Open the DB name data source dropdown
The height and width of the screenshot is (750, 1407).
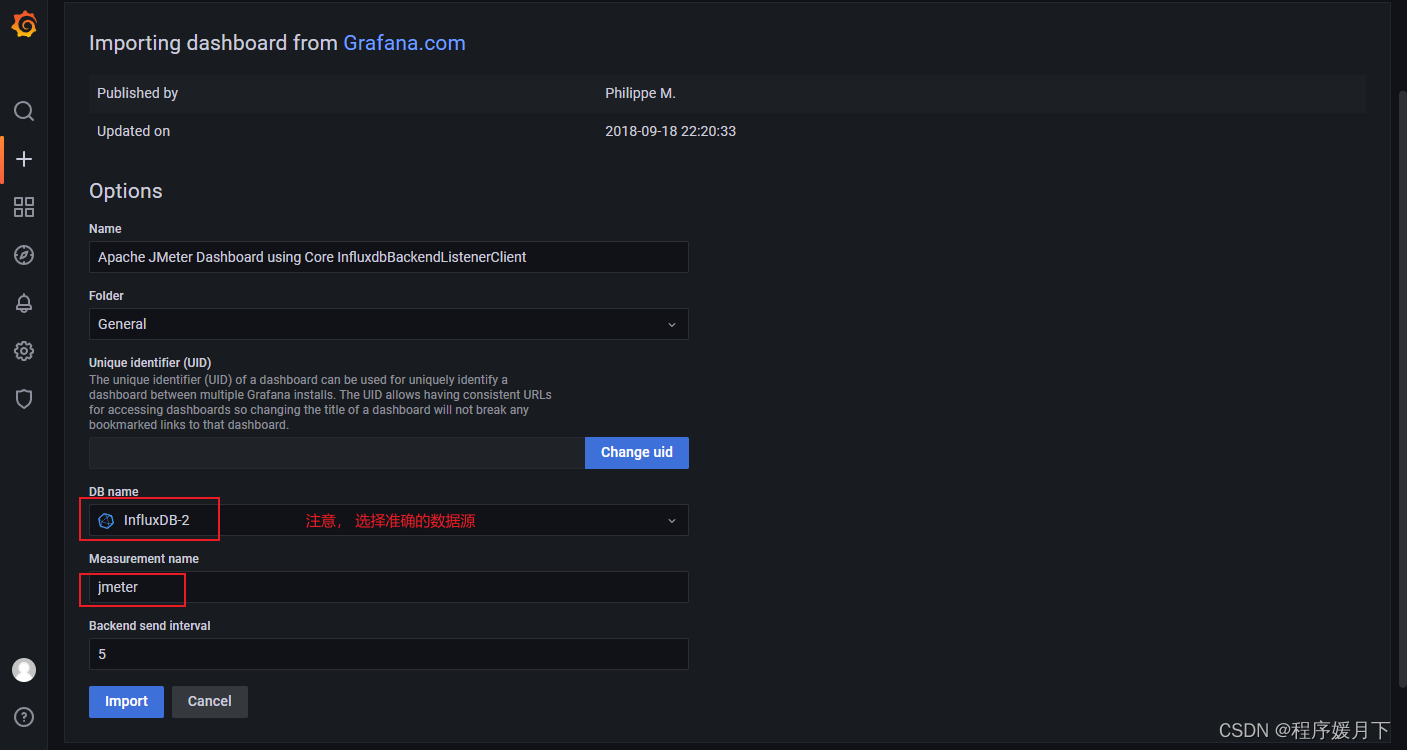[389, 520]
